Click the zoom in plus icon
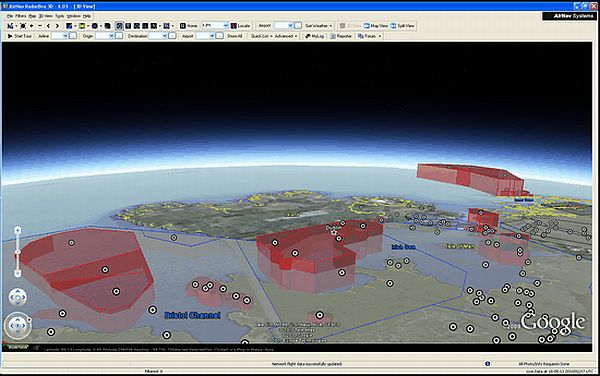This screenshot has width=600, height=376. tap(31, 26)
